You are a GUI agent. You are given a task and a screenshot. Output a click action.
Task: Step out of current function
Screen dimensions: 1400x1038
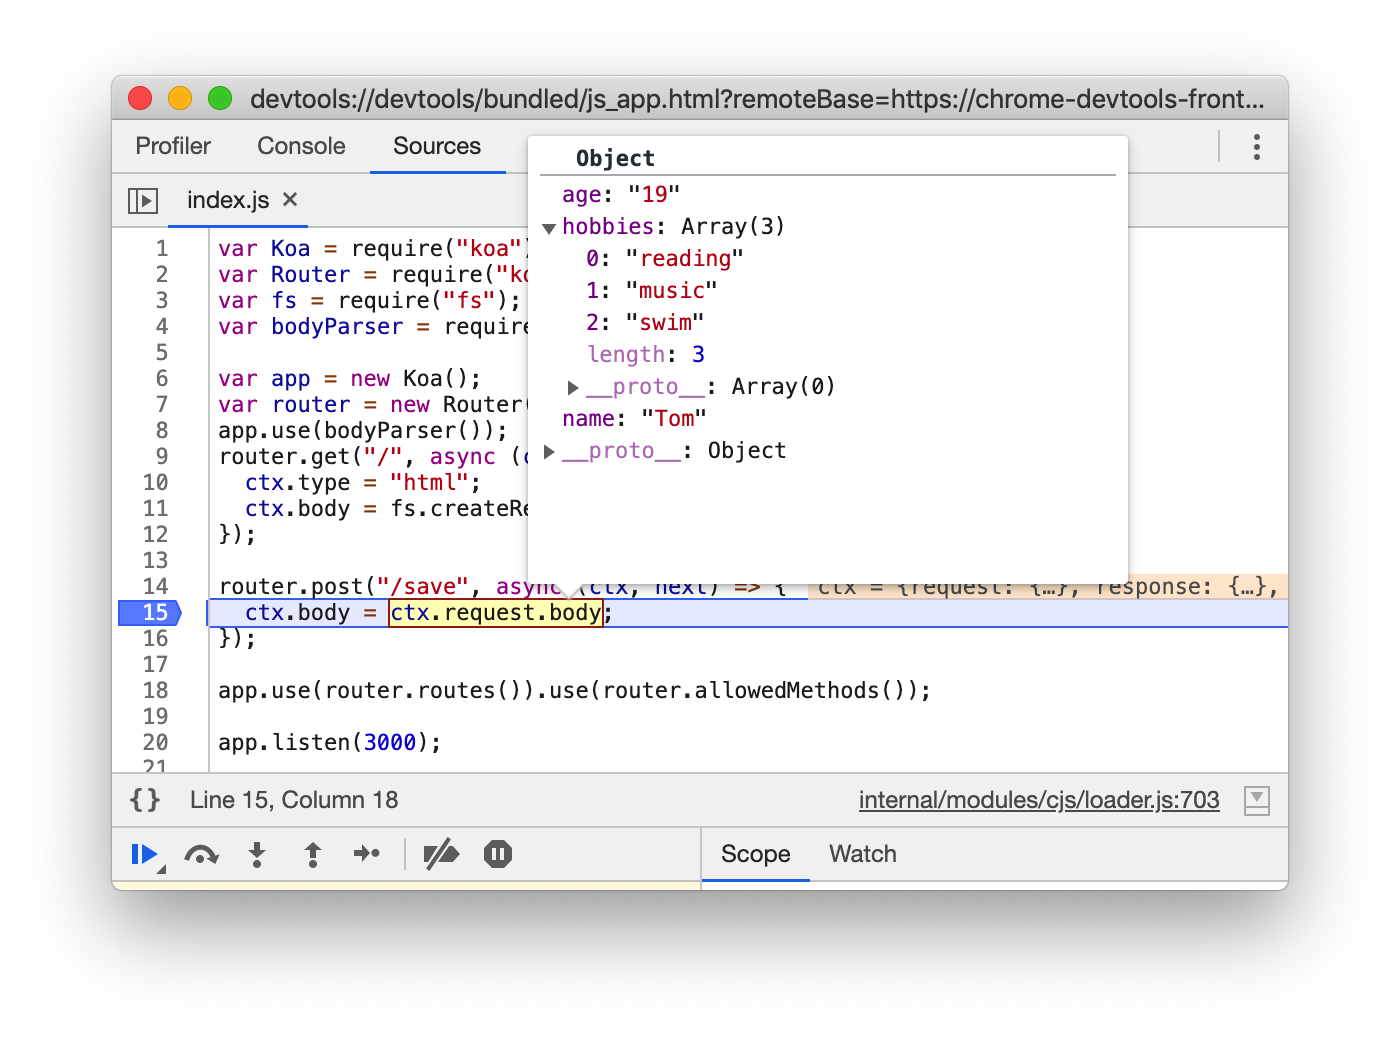[x=313, y=854]
